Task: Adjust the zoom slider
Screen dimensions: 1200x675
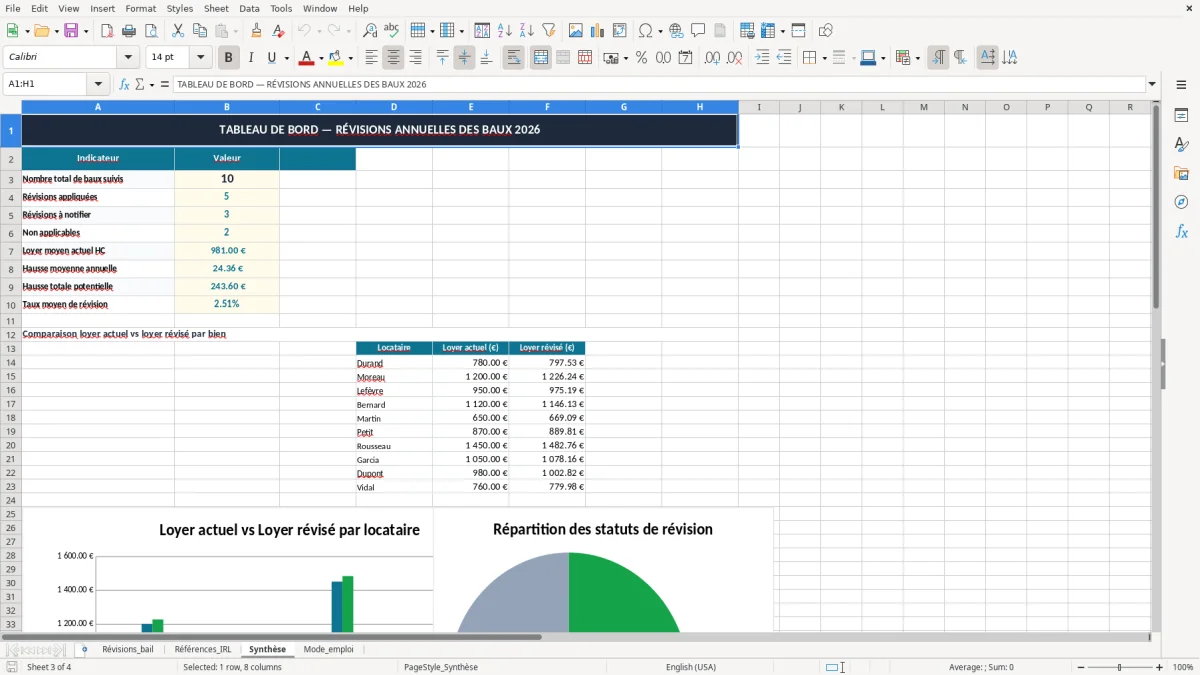Action: pyautogui.click(x=1120, y=667)
